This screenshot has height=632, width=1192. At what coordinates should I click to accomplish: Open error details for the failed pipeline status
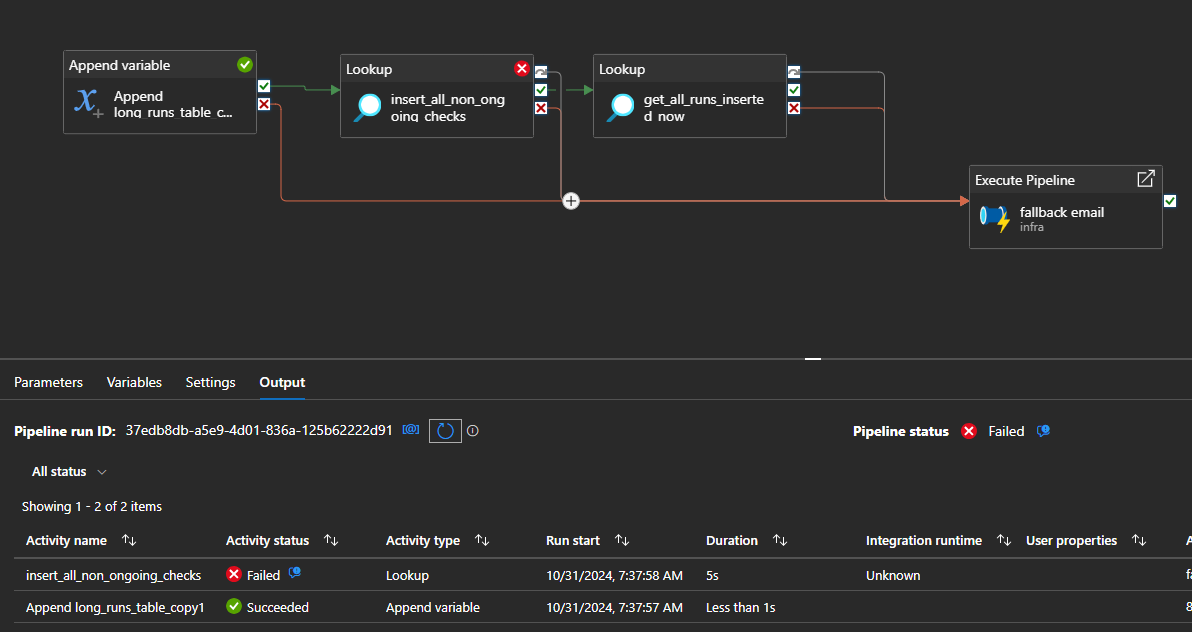(x=1043, y=431)
